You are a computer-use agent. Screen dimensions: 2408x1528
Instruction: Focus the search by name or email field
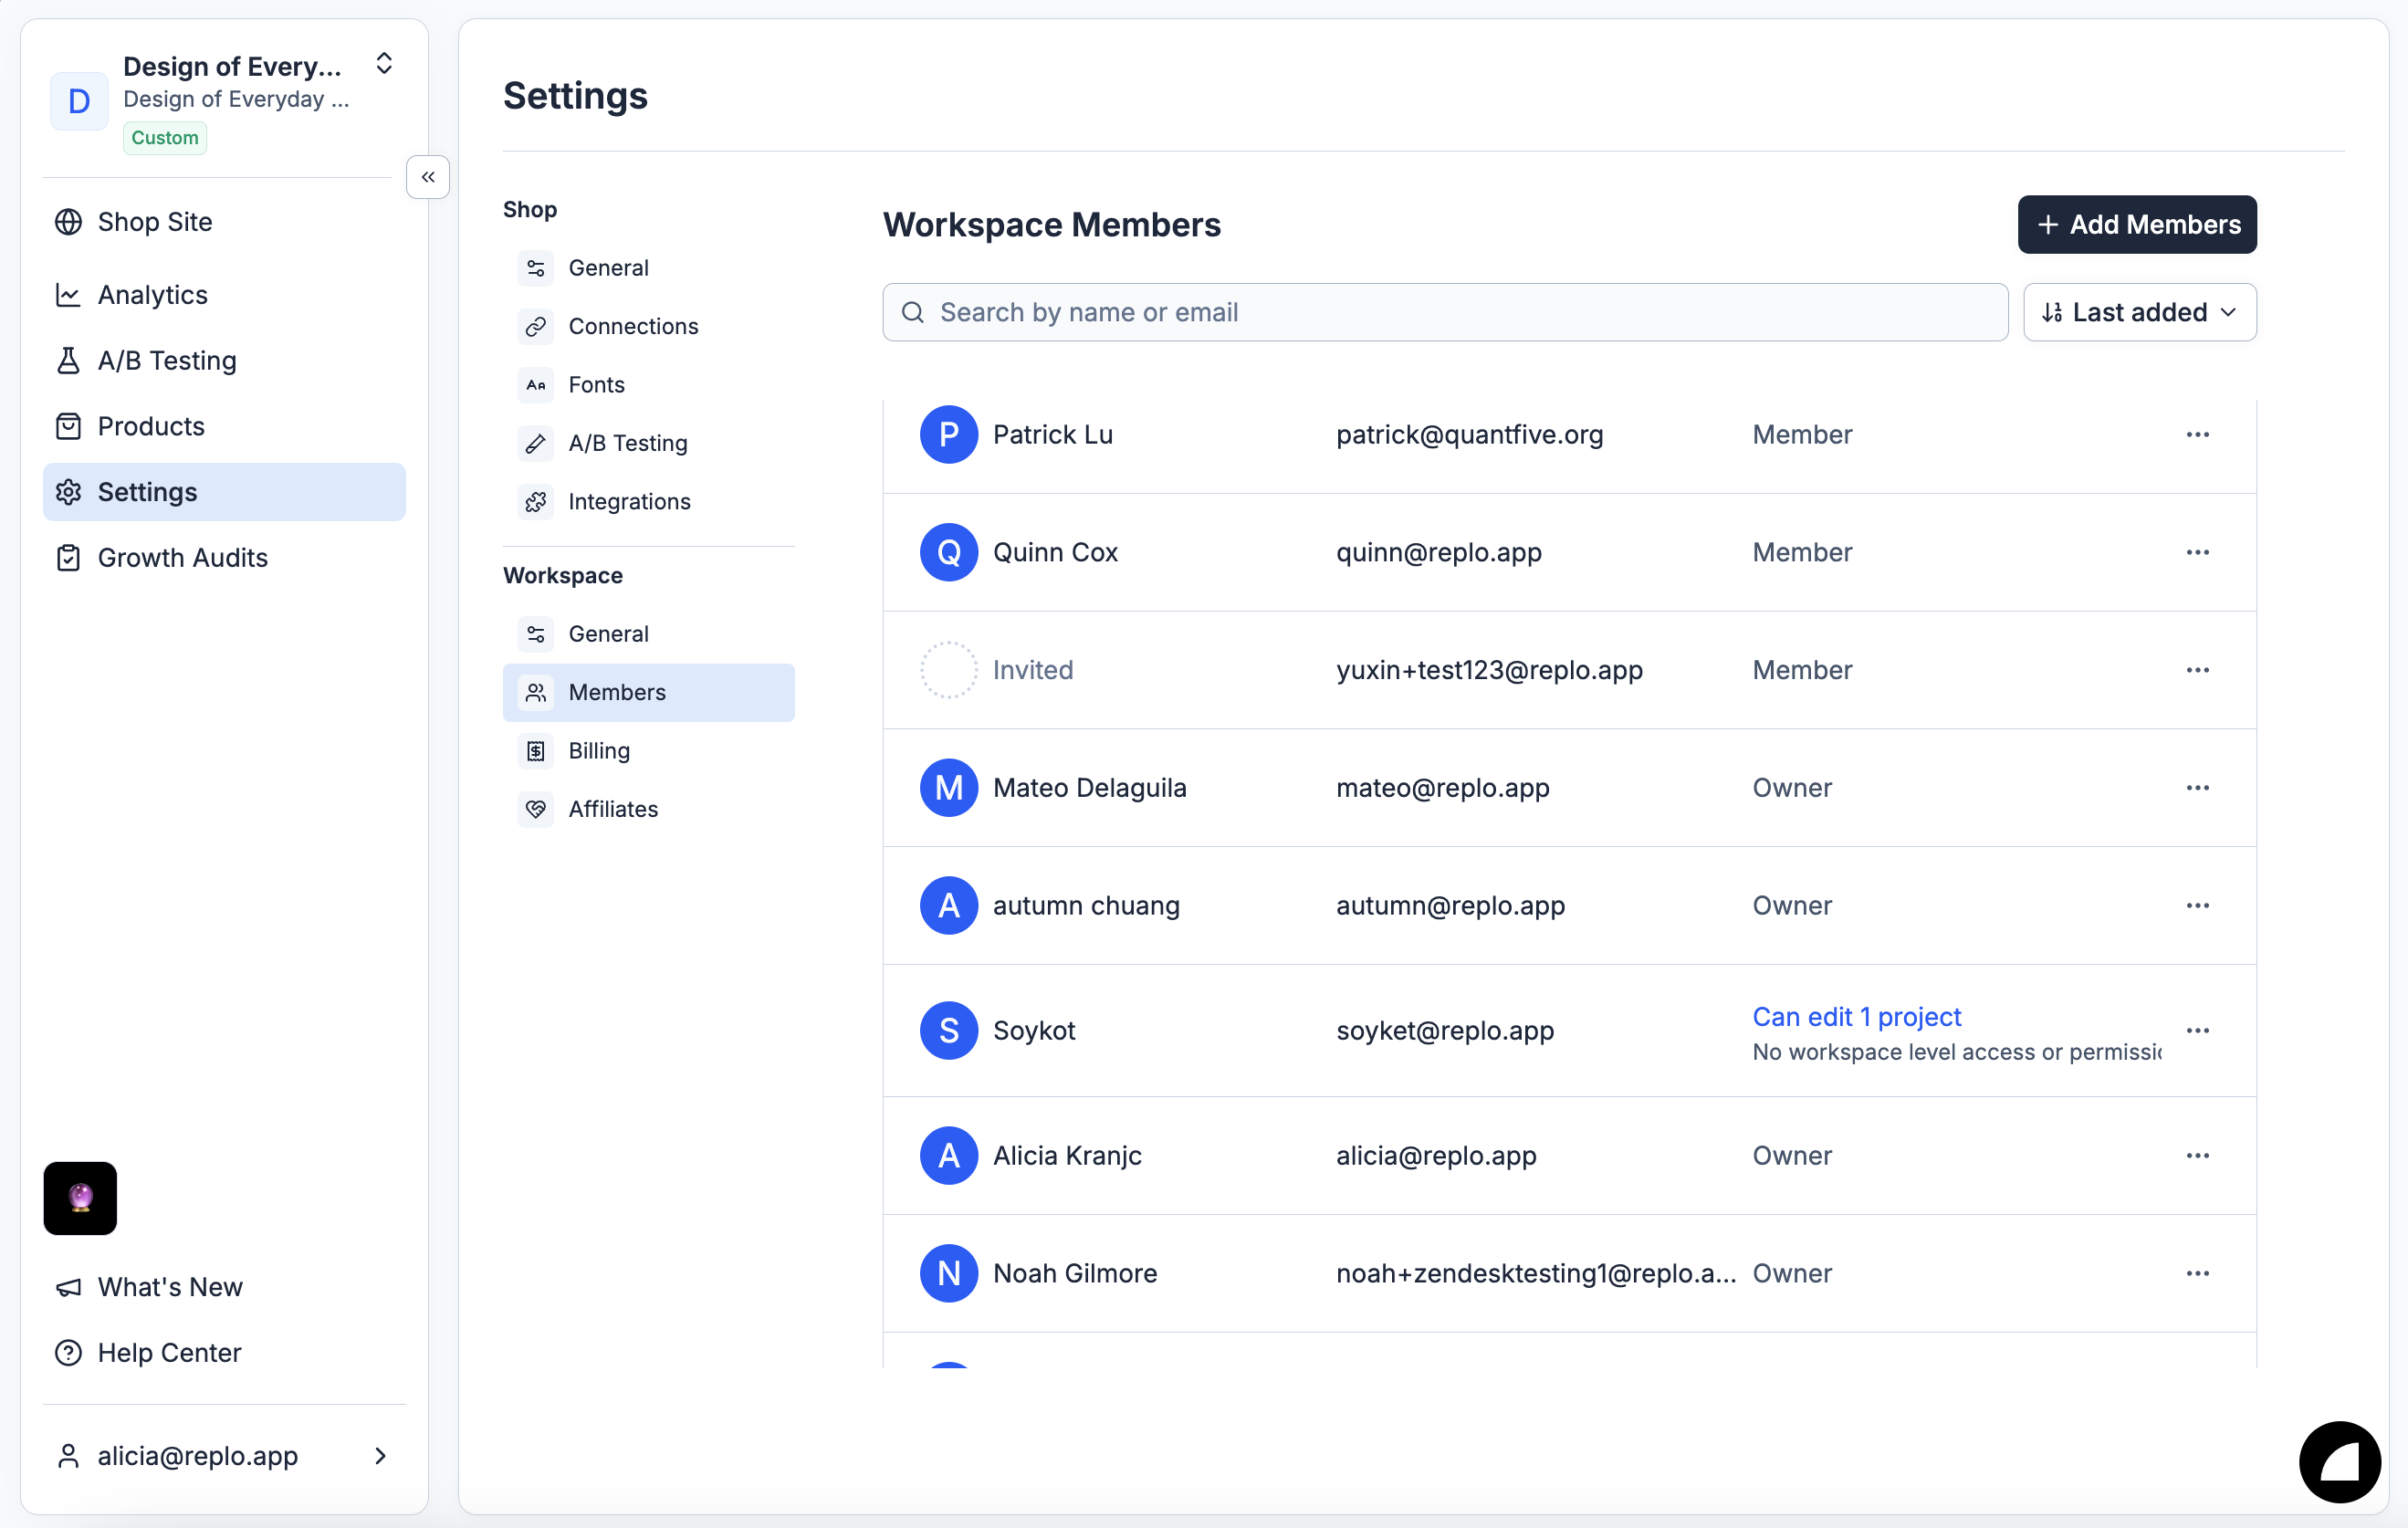point(1445,312)
